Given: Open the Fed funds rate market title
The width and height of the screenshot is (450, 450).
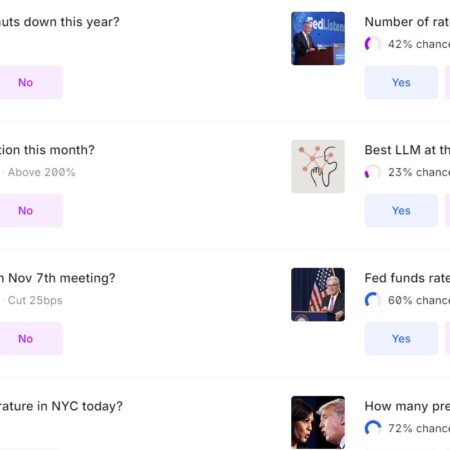Looking at the screenshot, I should pos(407,278).
